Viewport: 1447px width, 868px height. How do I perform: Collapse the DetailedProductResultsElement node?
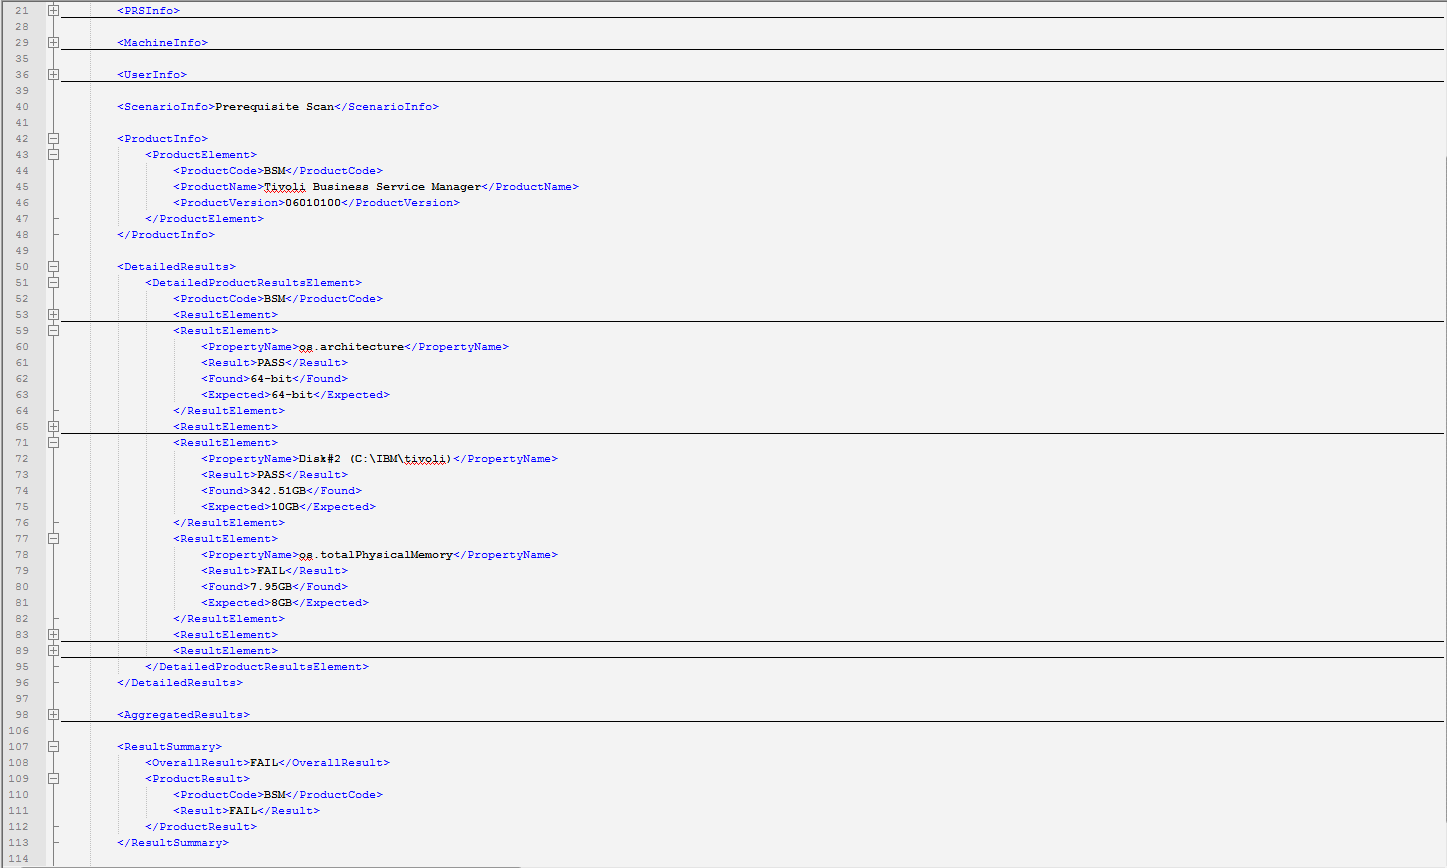(53, 282)
